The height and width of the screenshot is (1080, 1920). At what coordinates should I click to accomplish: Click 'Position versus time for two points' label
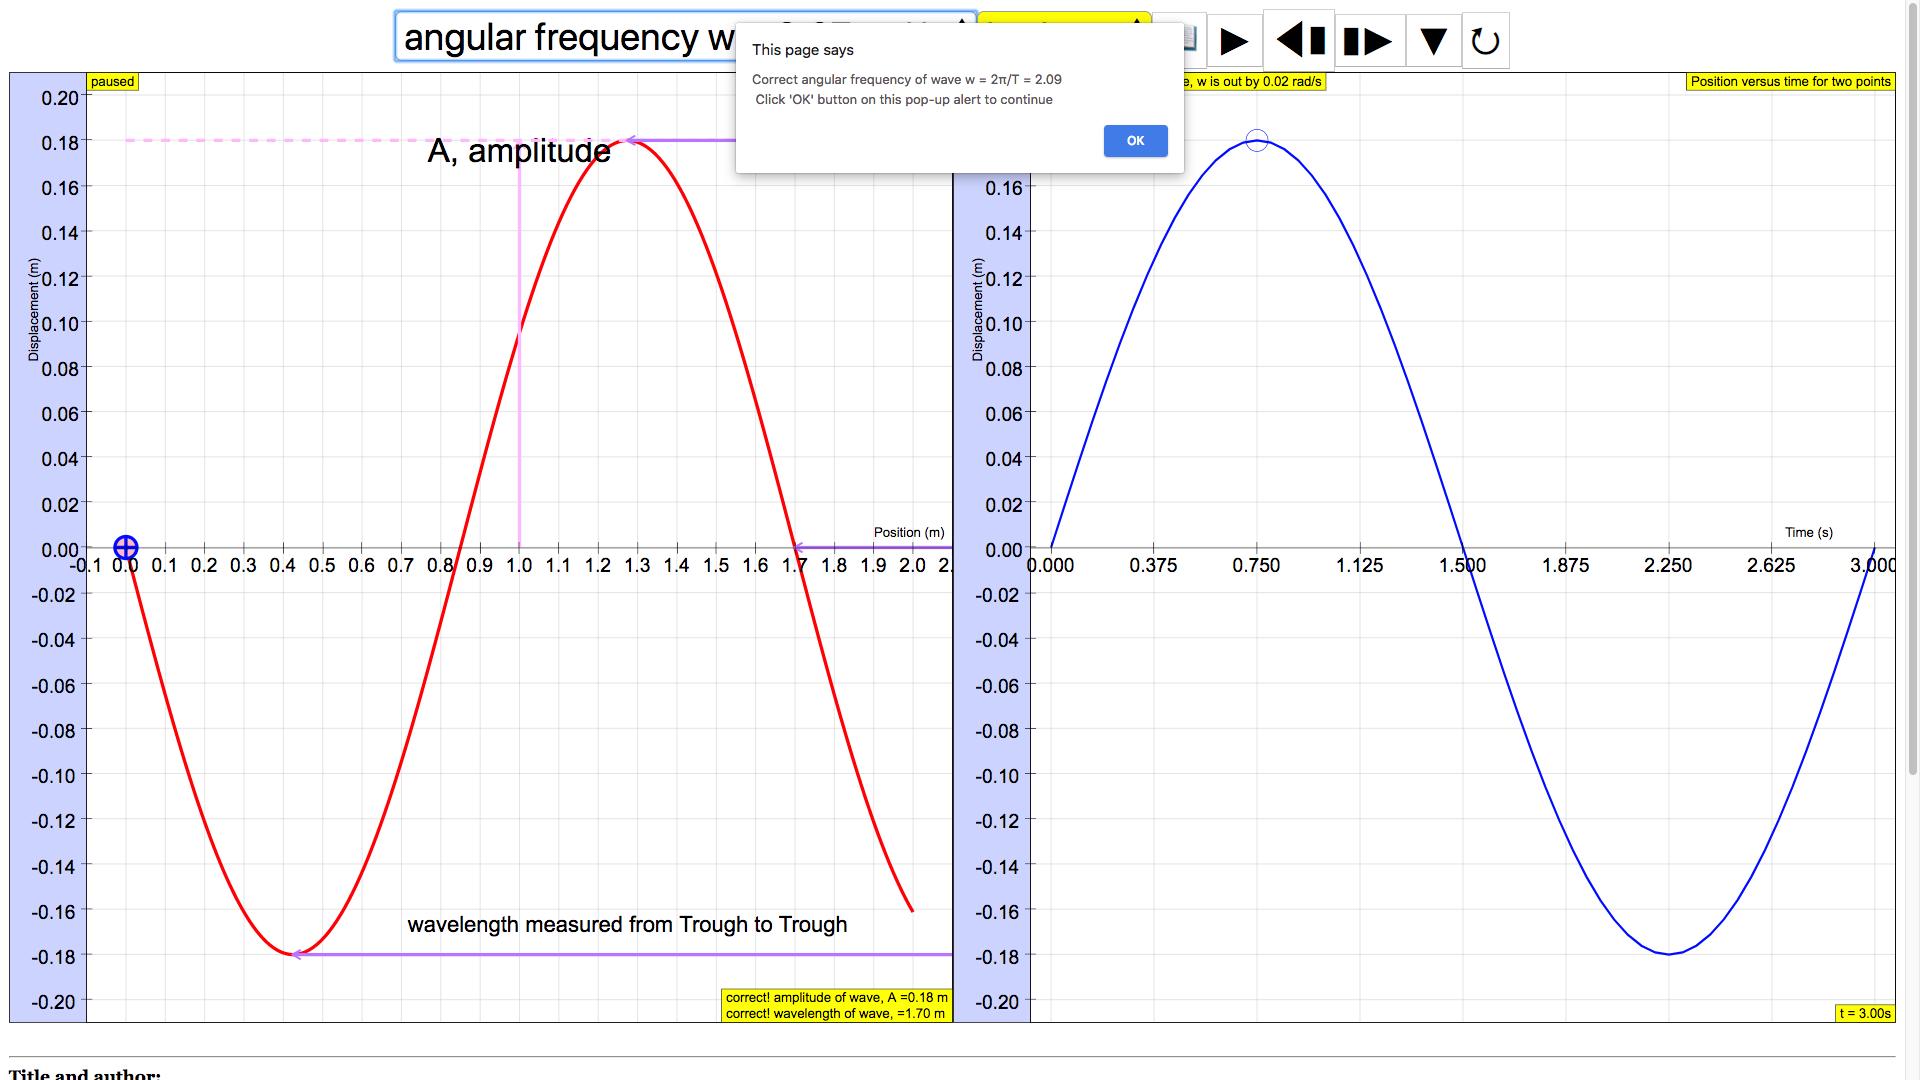point(1790,82)
